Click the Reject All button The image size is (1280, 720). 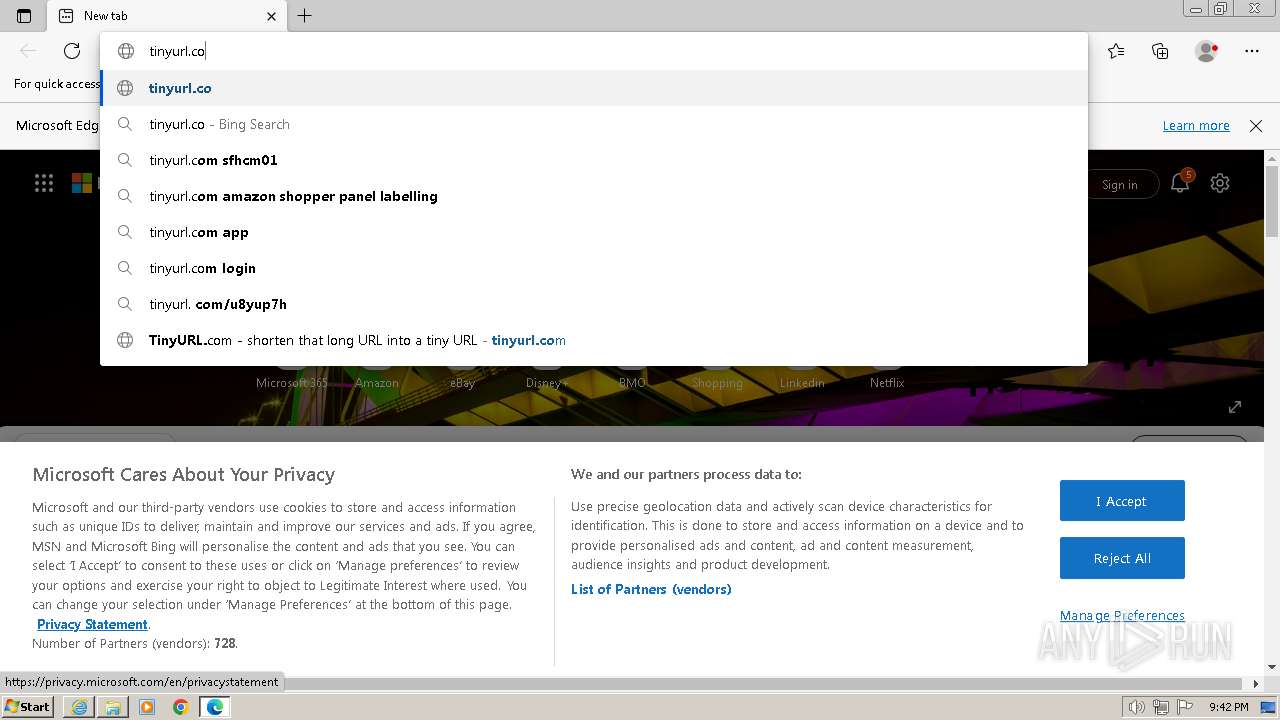coord(1122,558)
